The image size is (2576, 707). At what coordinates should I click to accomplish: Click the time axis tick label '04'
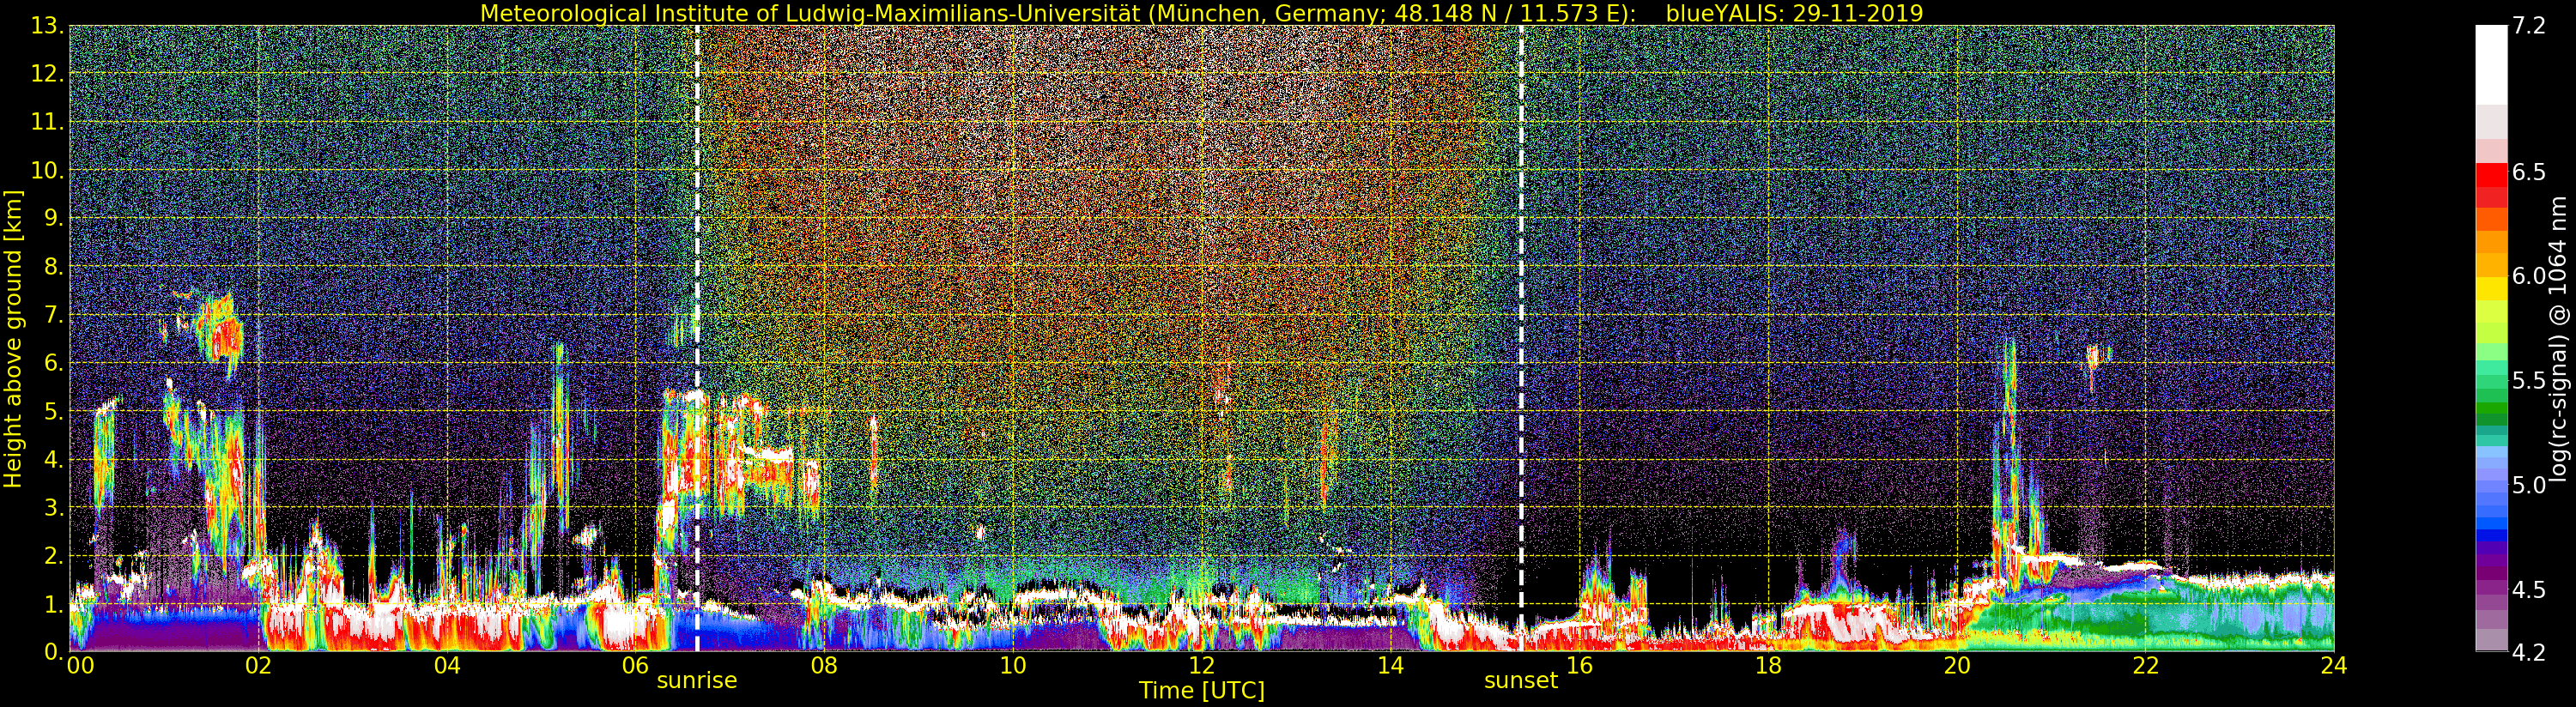tap(447, 666)
